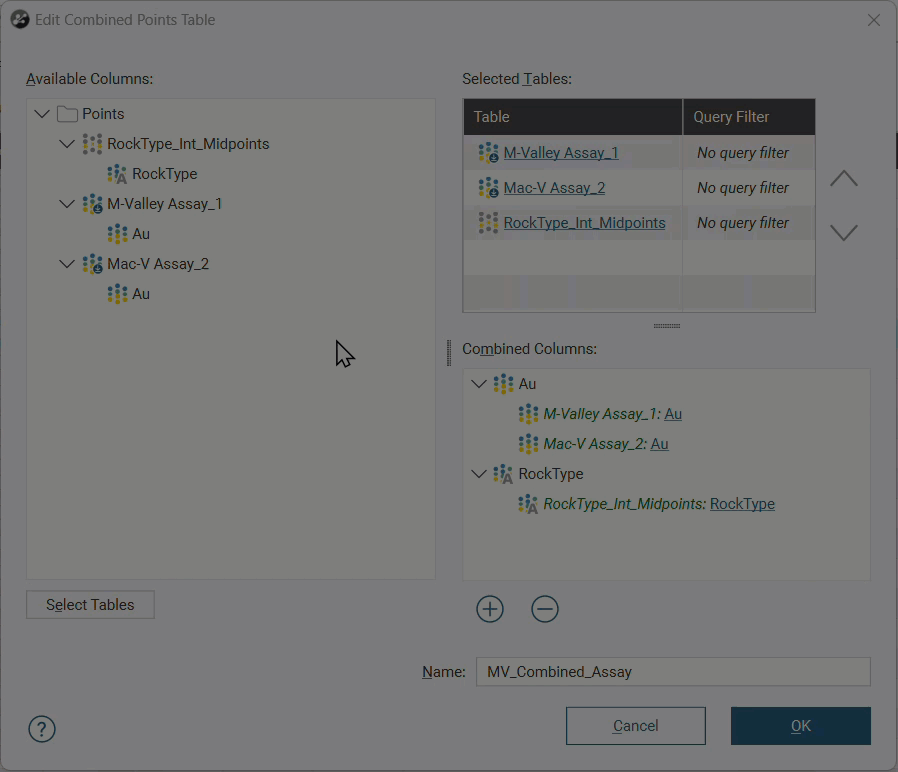Click the Mac-V Assay_2 icon in Selected Tables
Image resolution: width=898 pixels, height=772 pixels.
click(x=488, y=188)
